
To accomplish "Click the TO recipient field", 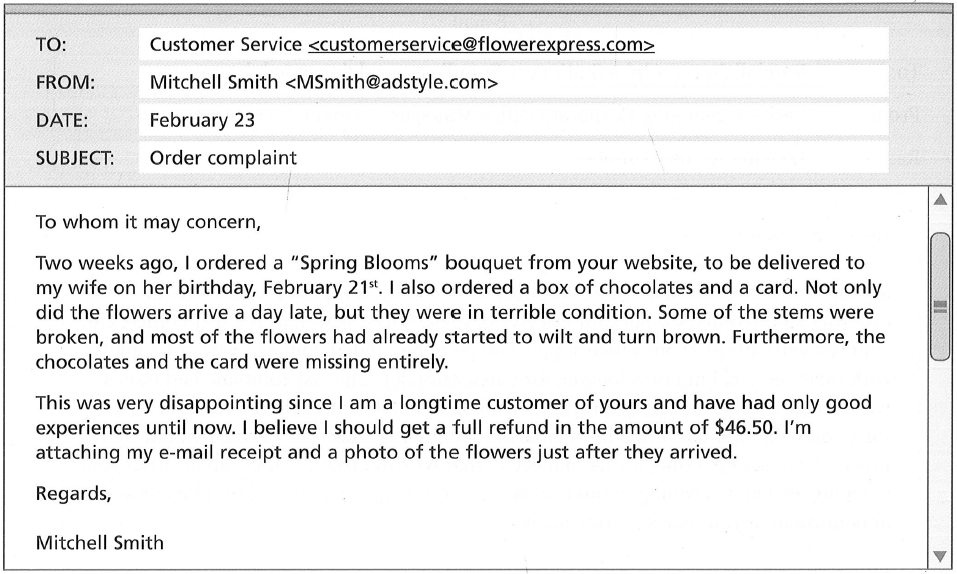I will click(x=513, y=44).
